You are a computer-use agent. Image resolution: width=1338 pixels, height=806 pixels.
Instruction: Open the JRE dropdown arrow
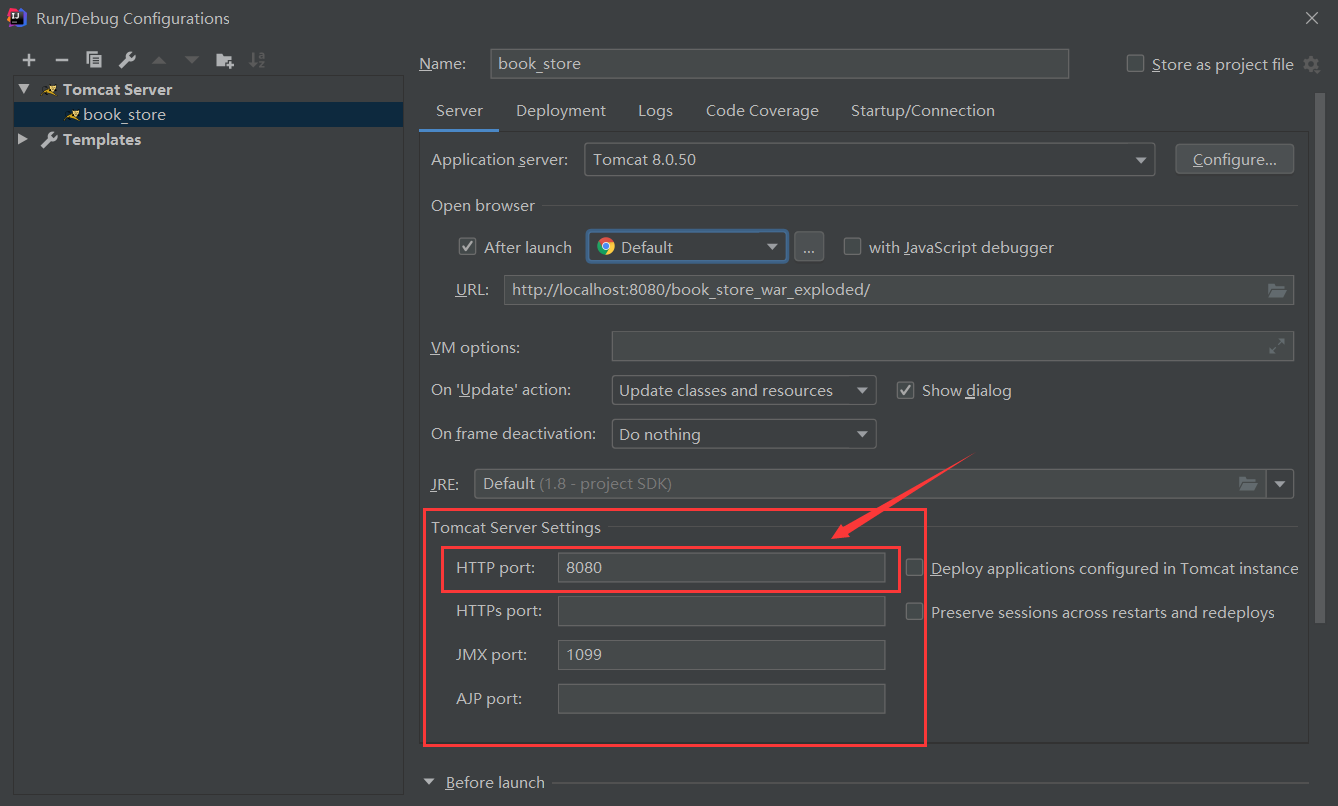[x=1280, y=484]
